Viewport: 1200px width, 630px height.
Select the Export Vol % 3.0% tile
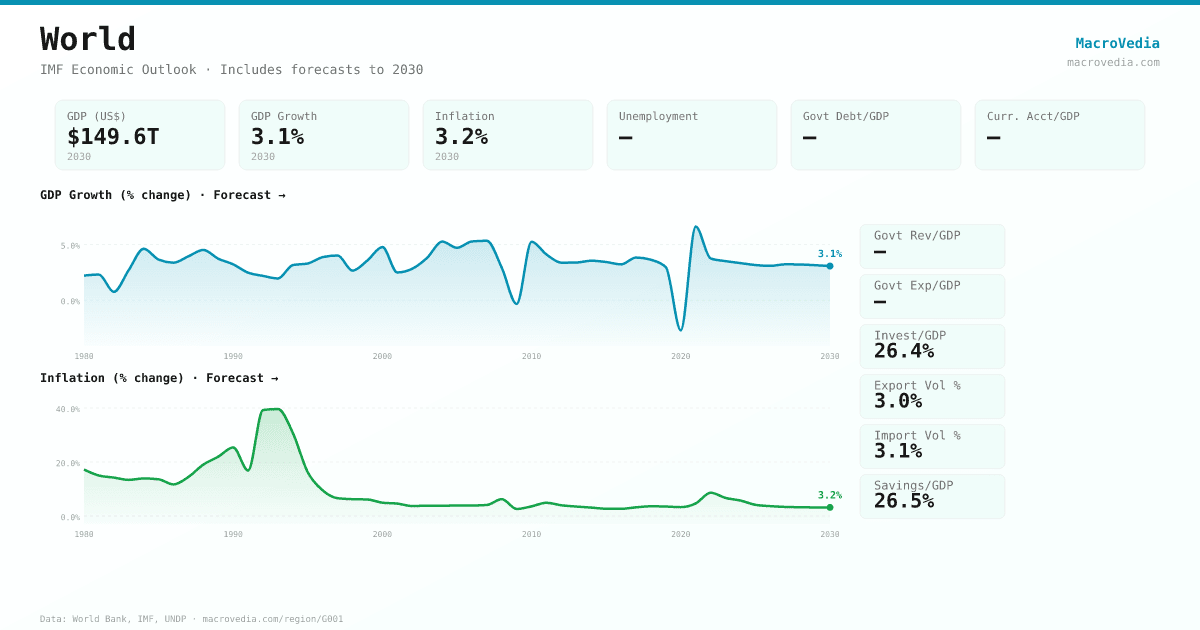pos(932,396)
